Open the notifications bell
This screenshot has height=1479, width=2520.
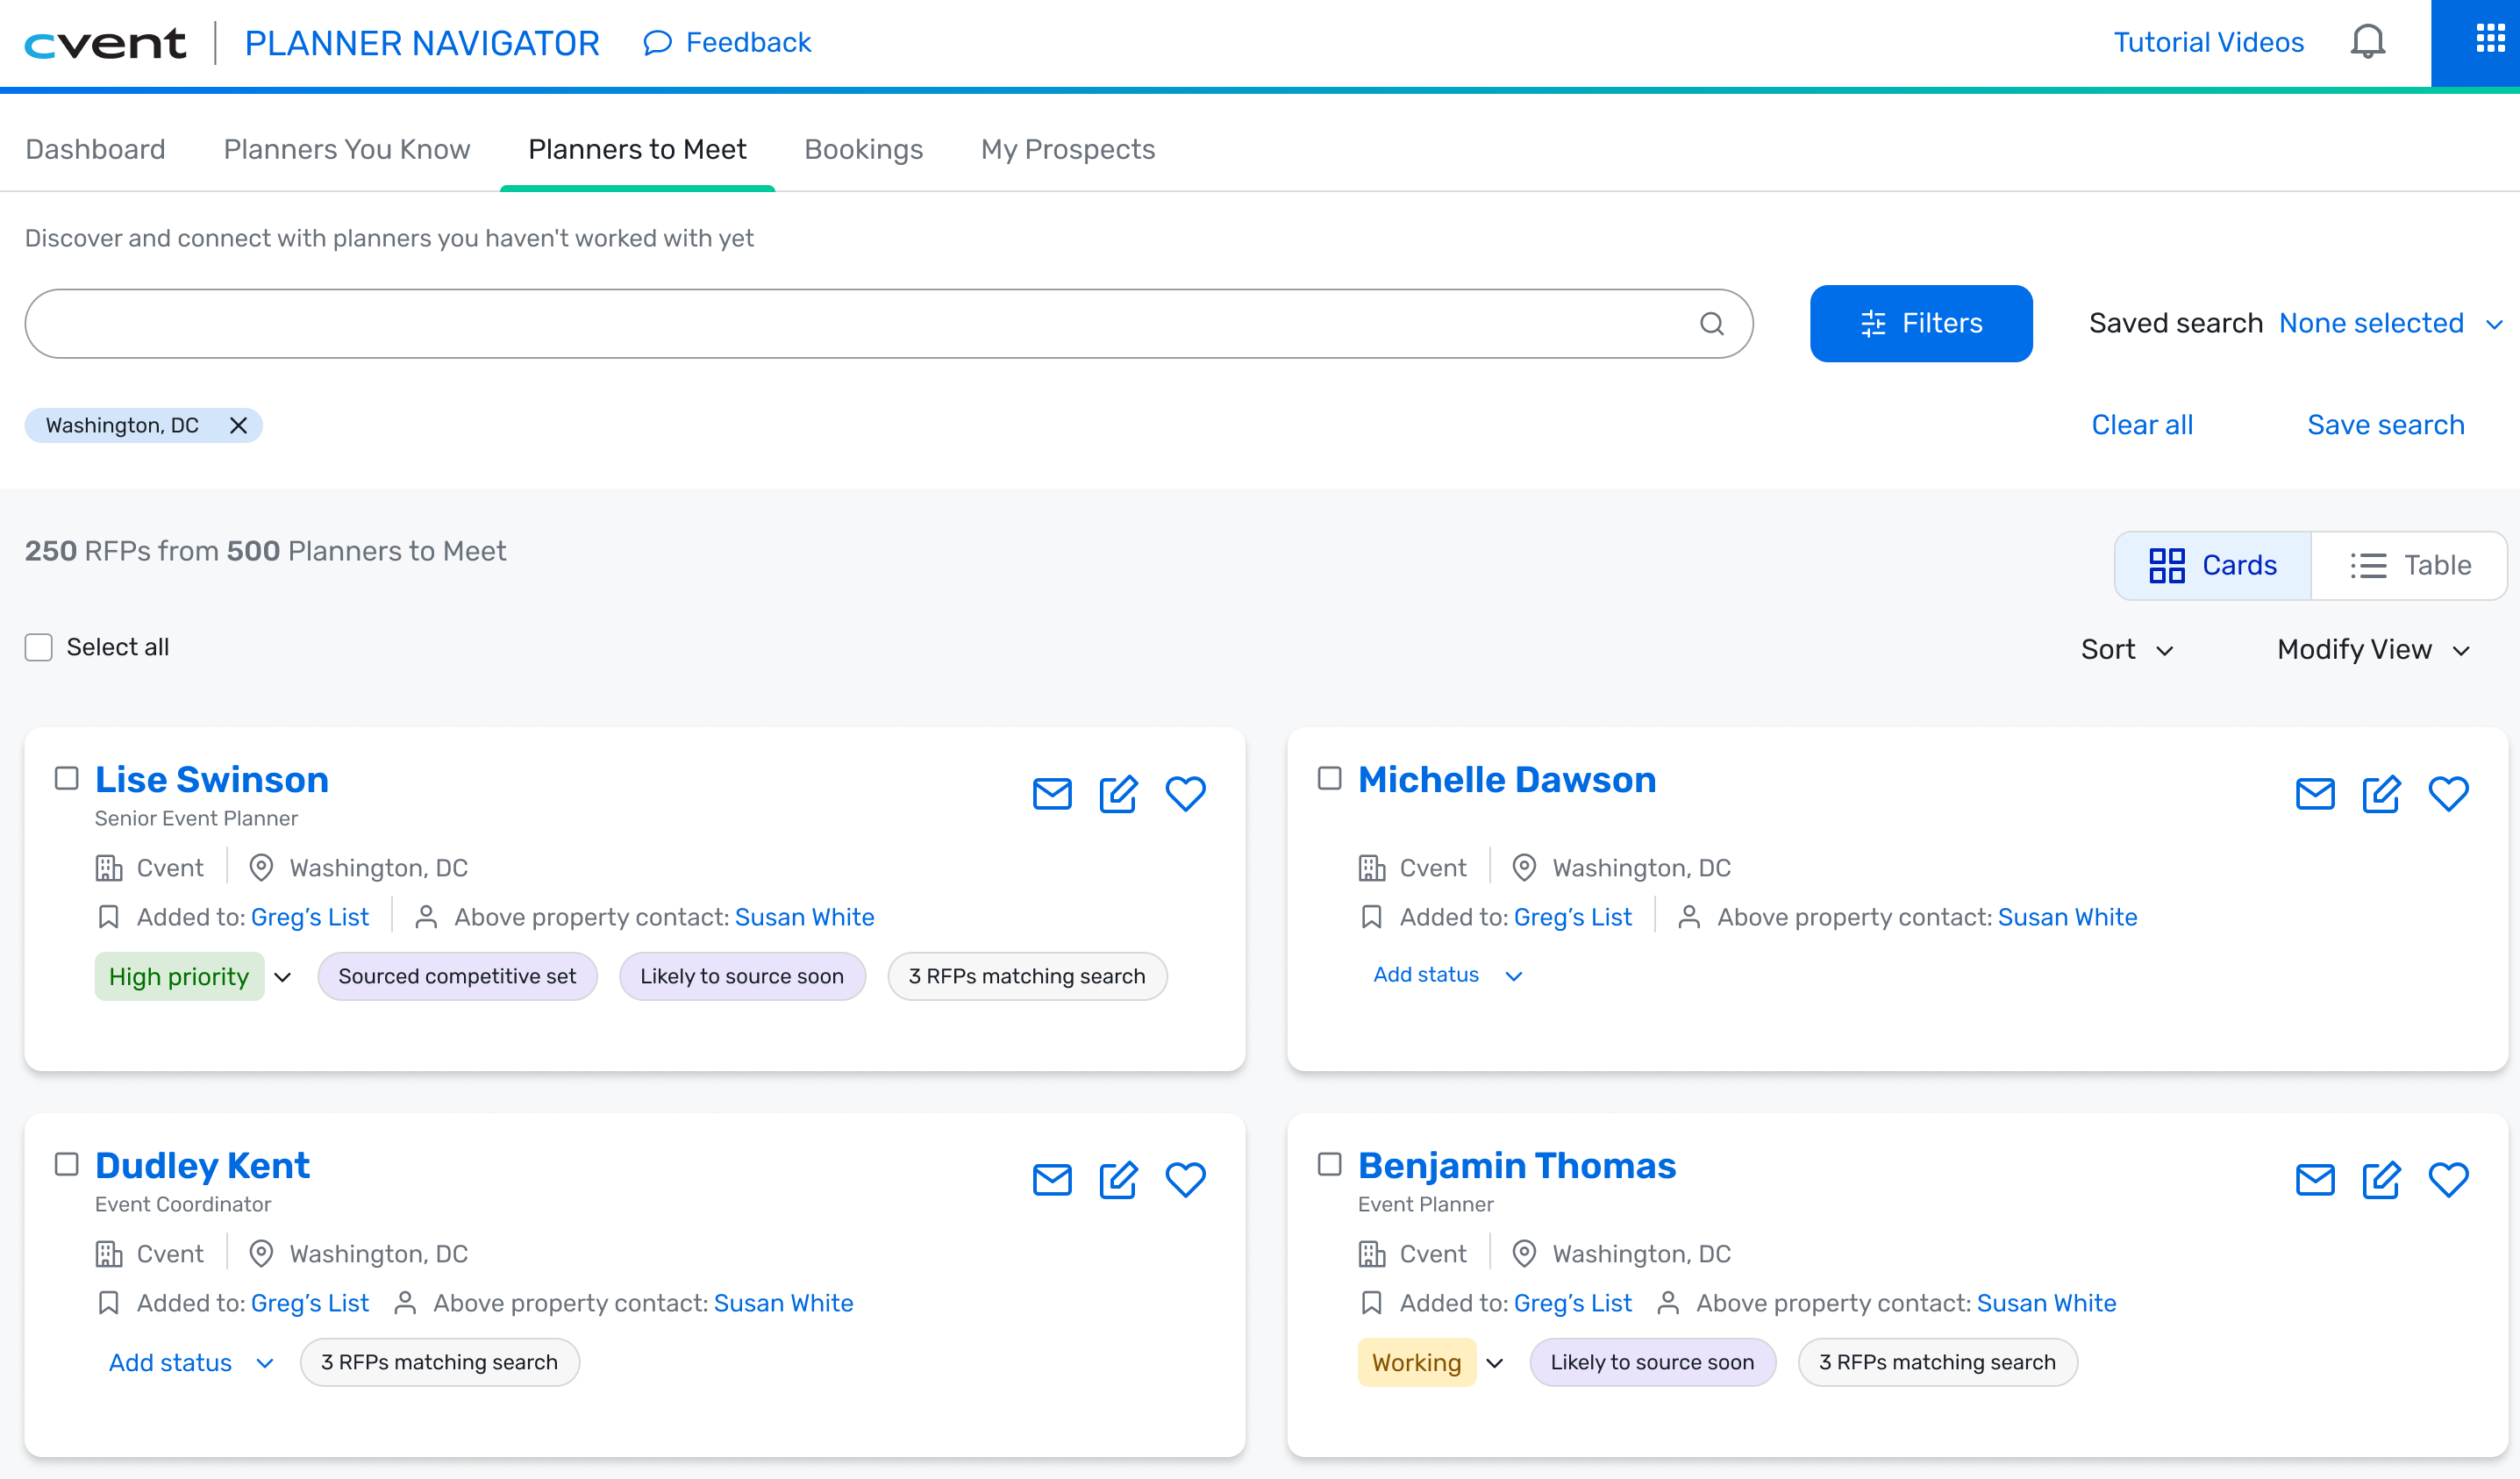[x=2367, y=42]
